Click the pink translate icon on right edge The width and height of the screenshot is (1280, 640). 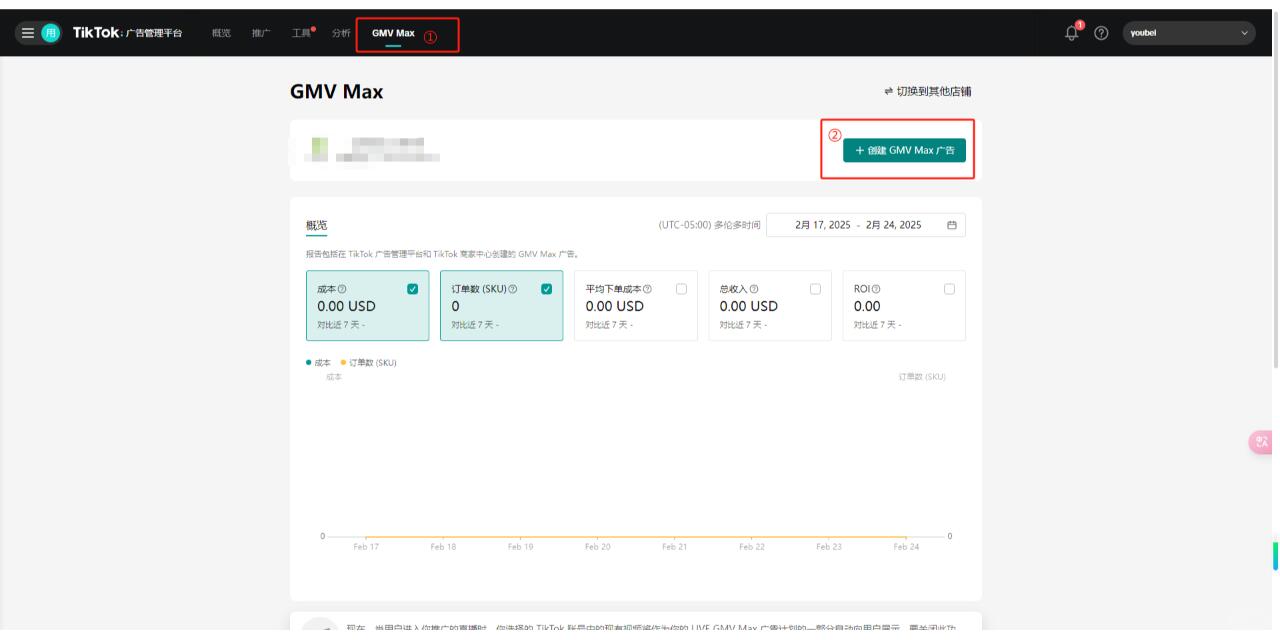1262,443
